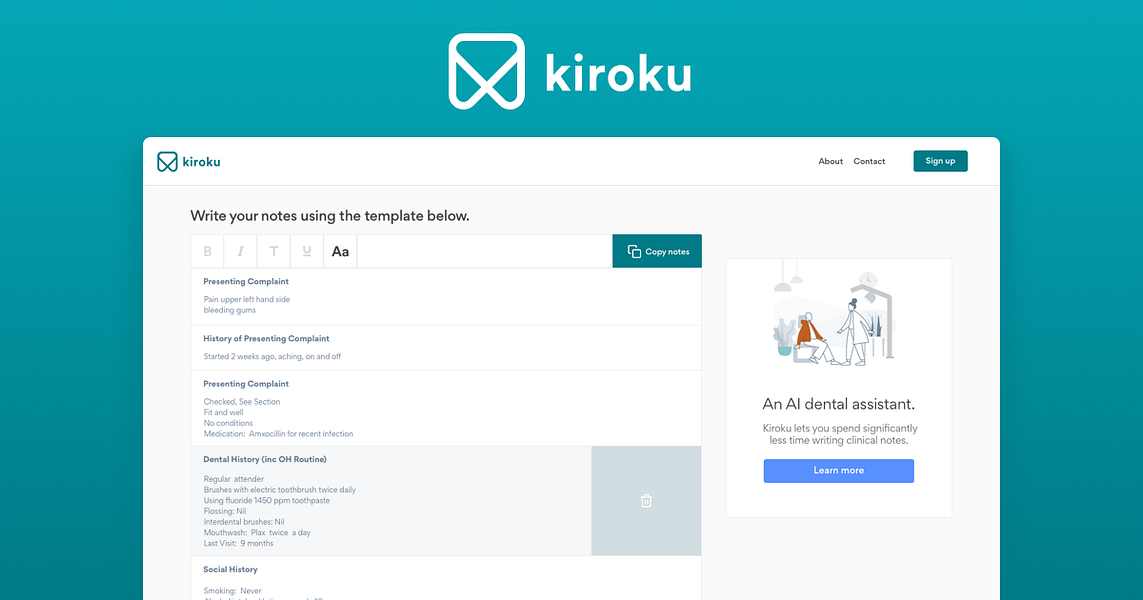
Task: Select the Aa text style icon
Action: 339,250
